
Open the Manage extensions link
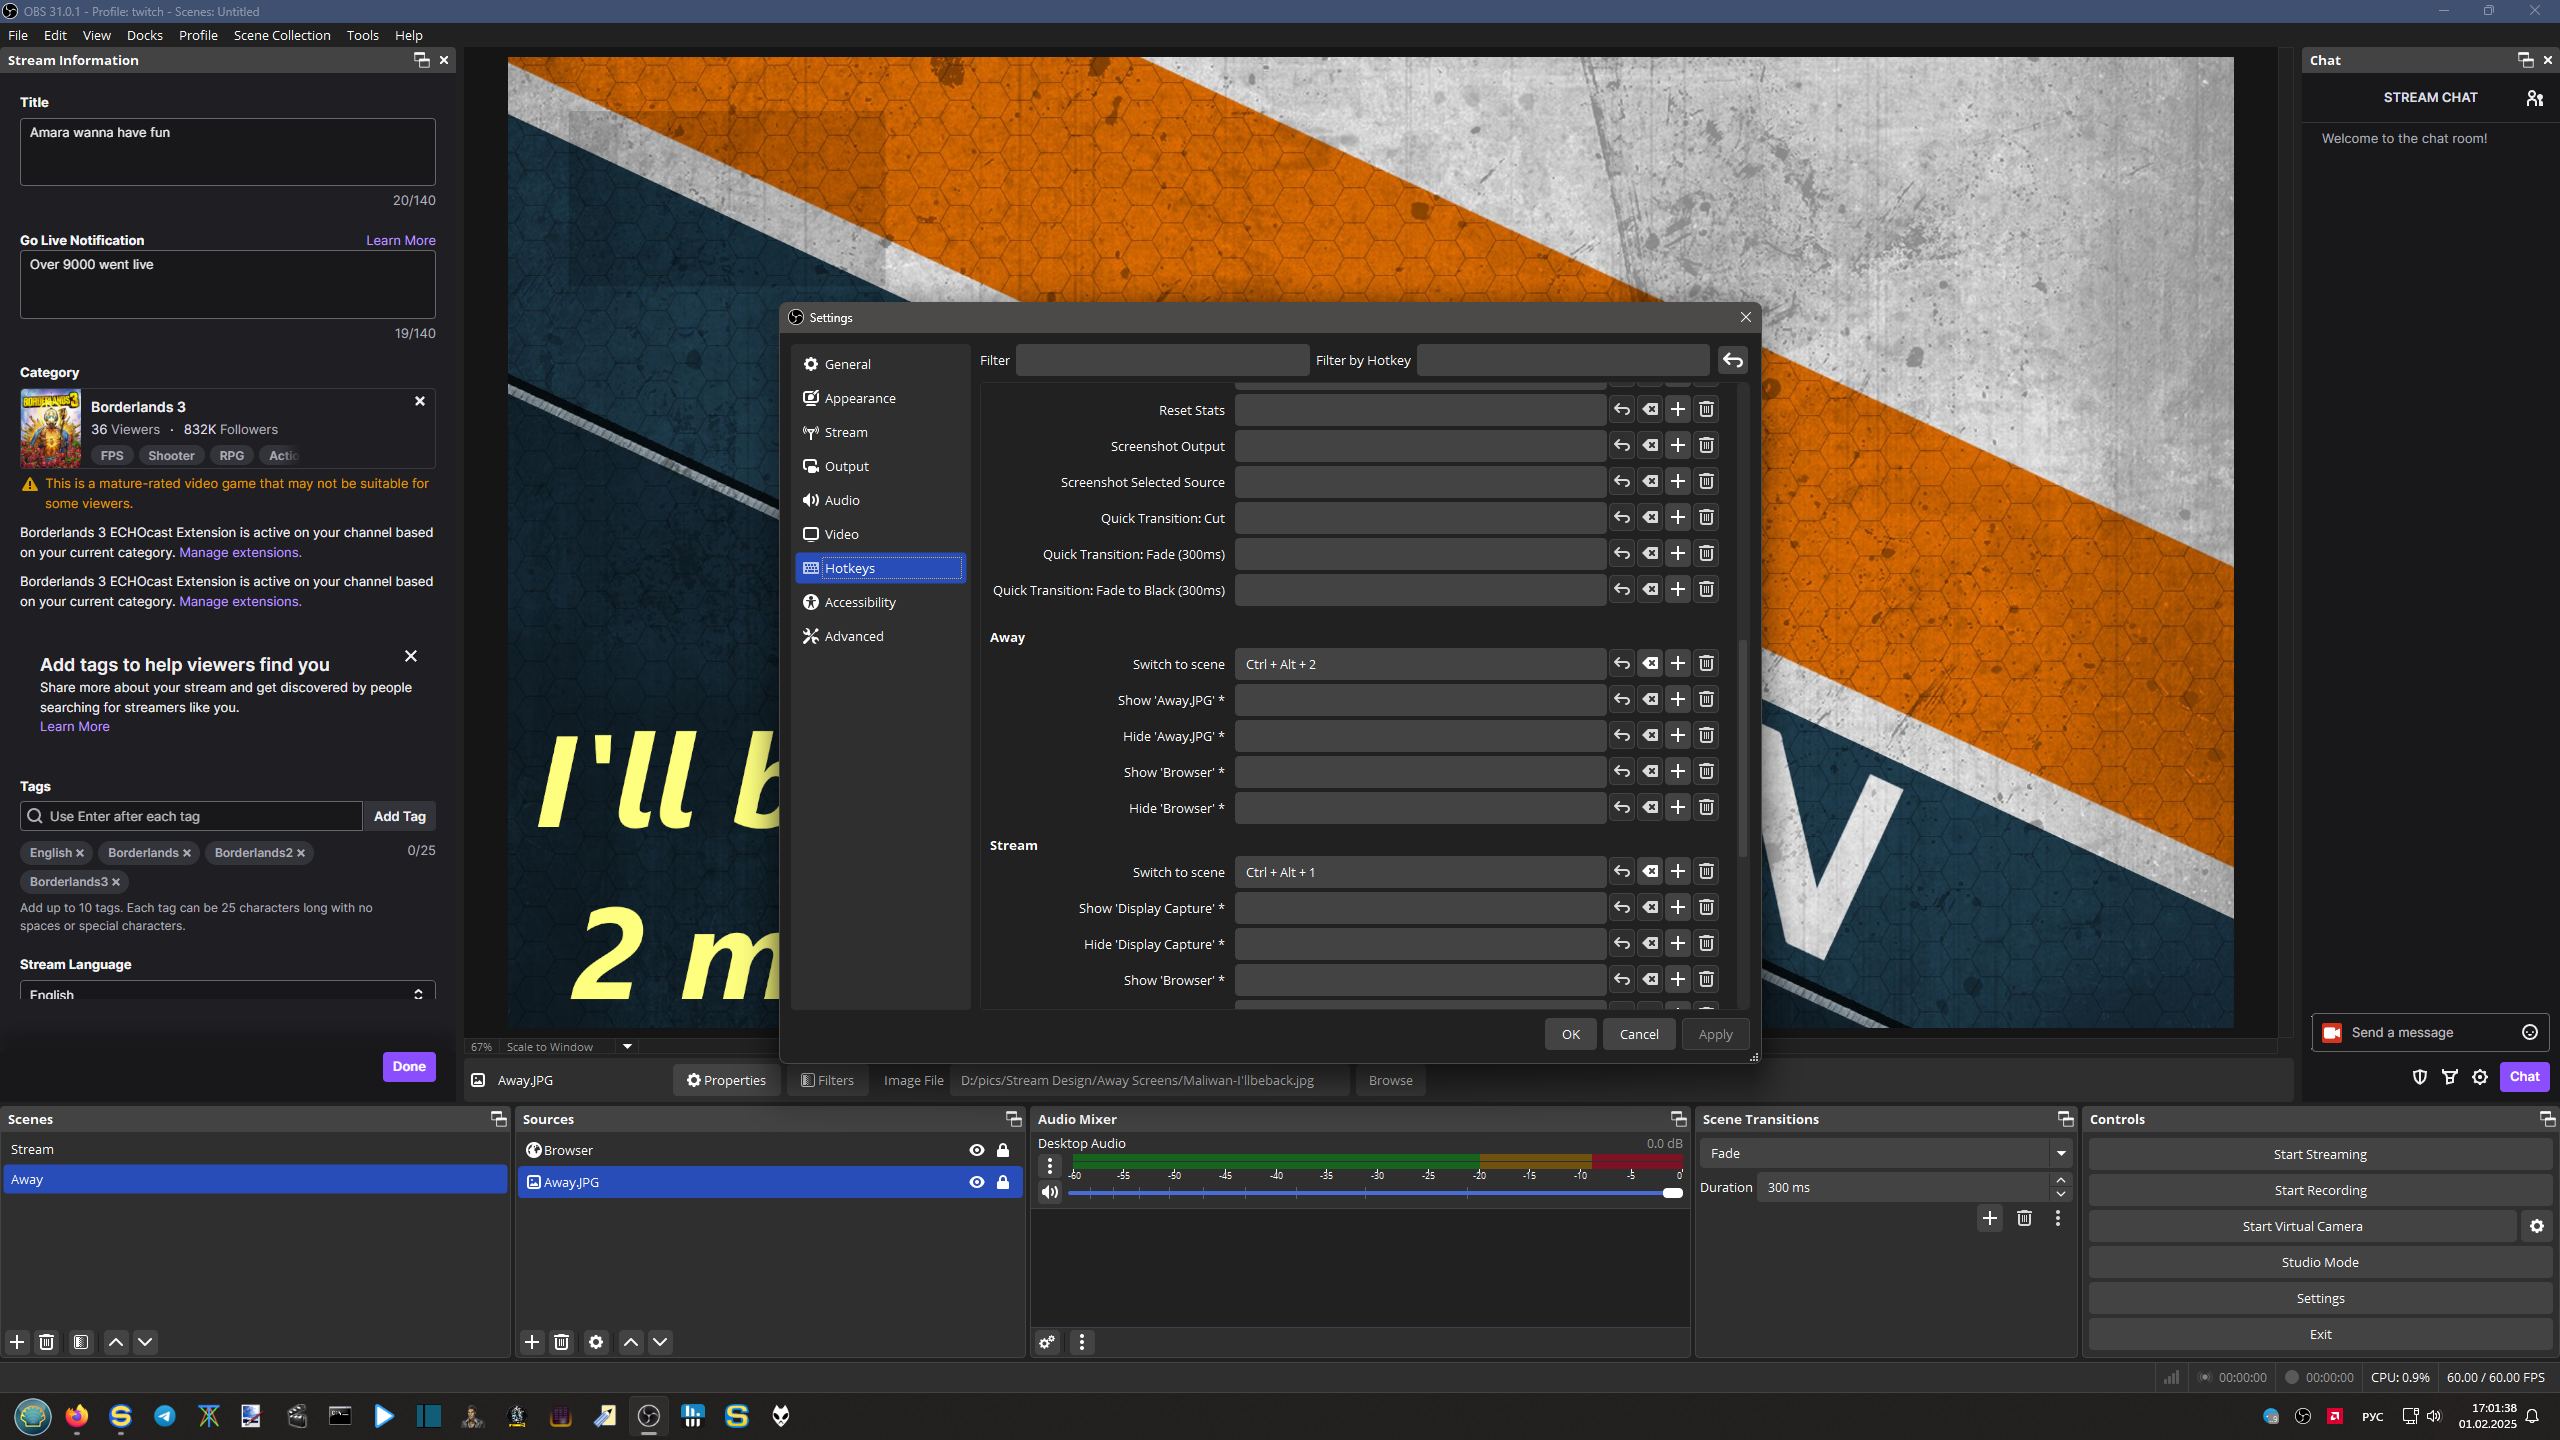click(x=239, y=552)
